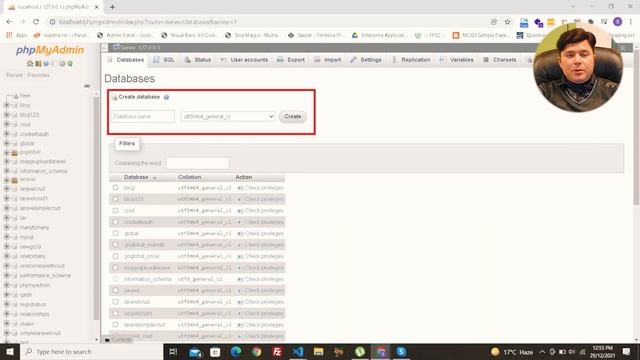Viewport: 640px width, 360px height.
Task: Open the Chrome extensions puzzle icon
Action: 591,22
